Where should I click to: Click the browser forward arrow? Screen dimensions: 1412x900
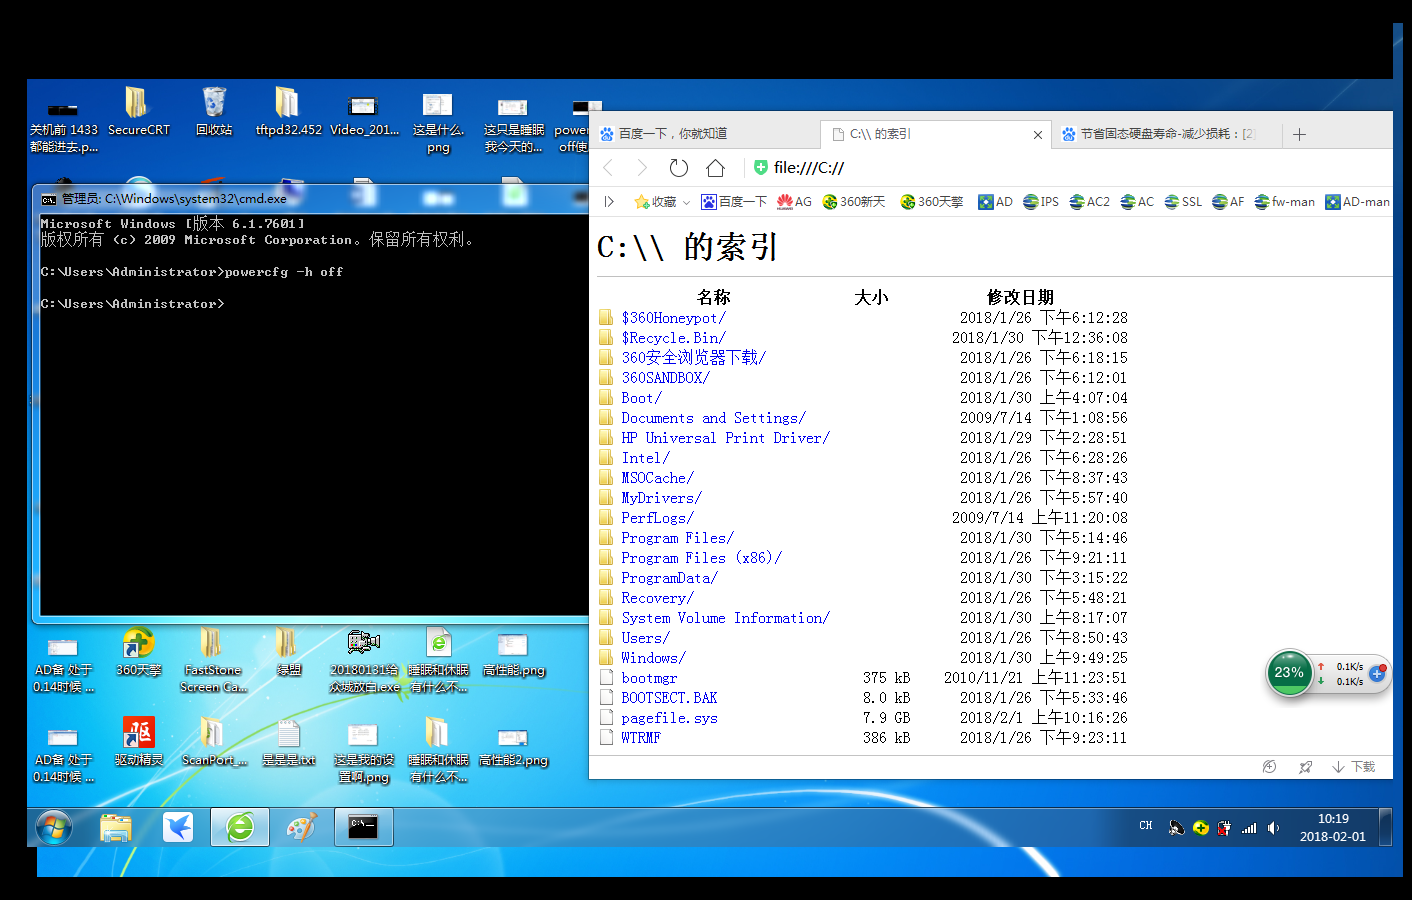[642, 168]
